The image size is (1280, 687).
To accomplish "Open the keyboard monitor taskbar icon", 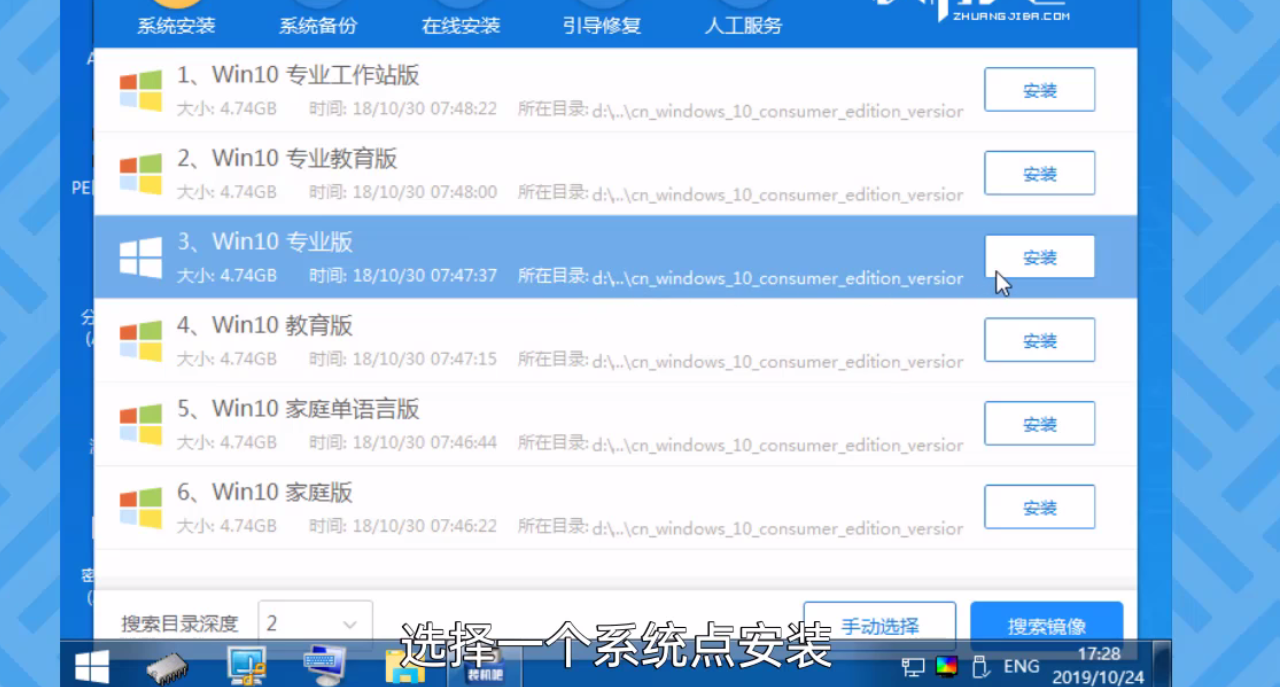I will [324, 666].
